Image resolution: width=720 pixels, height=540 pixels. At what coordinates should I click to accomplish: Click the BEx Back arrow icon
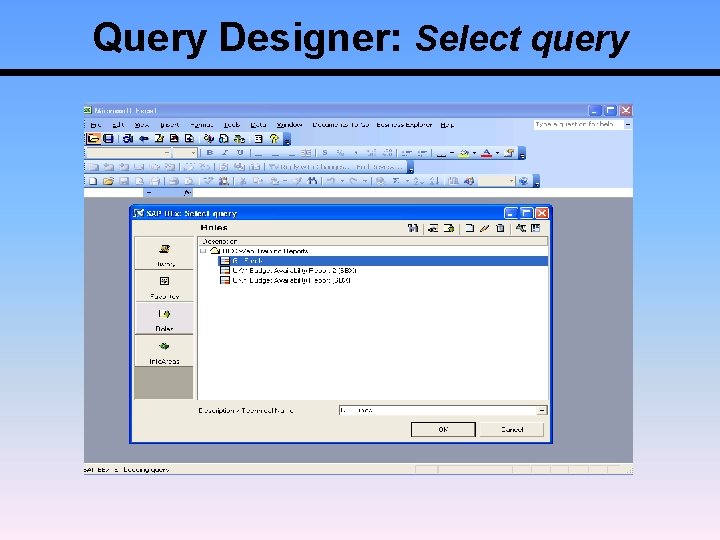click(144, 139)
